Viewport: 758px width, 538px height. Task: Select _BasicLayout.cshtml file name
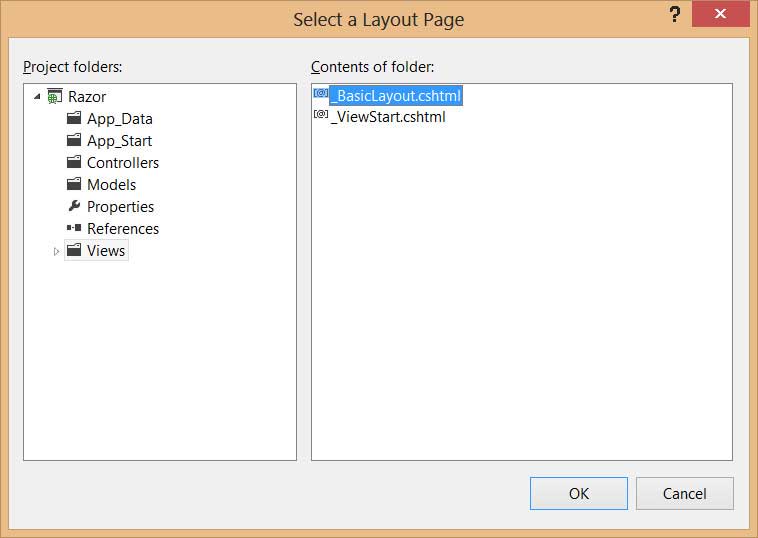click(396, 96)
